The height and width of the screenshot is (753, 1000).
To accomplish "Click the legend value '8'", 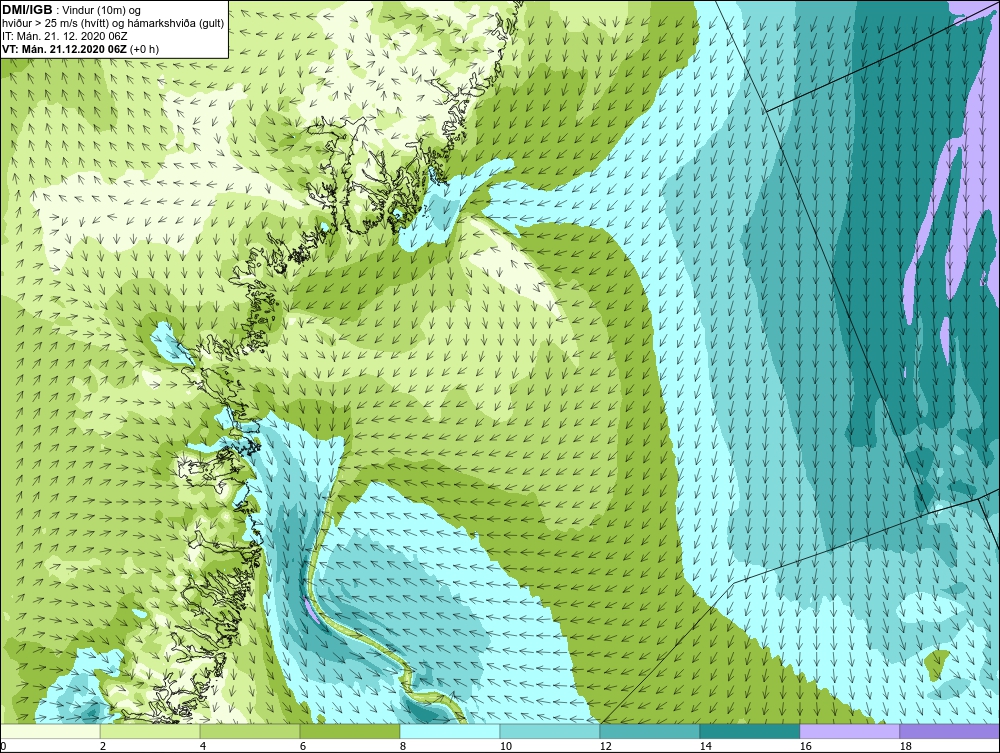I will (402, 746).
